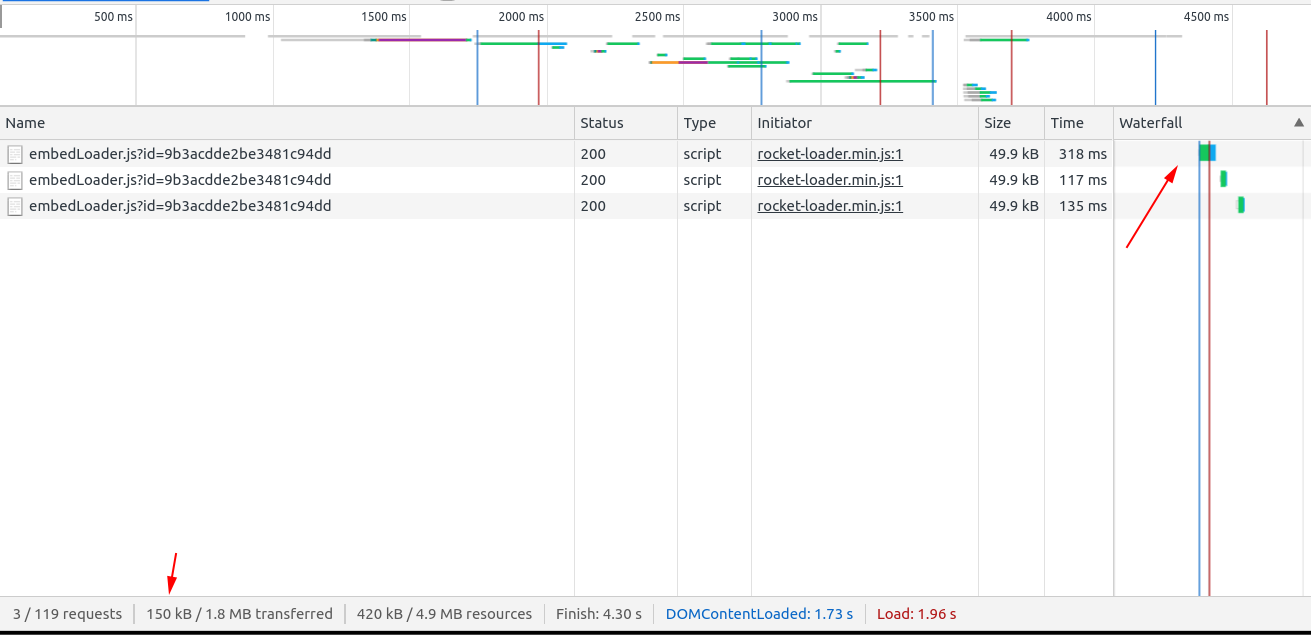This screenshot has width=1311, height=635.
Task: Click the 2000 ms label in the timeline overview
Action: [520, 17]
